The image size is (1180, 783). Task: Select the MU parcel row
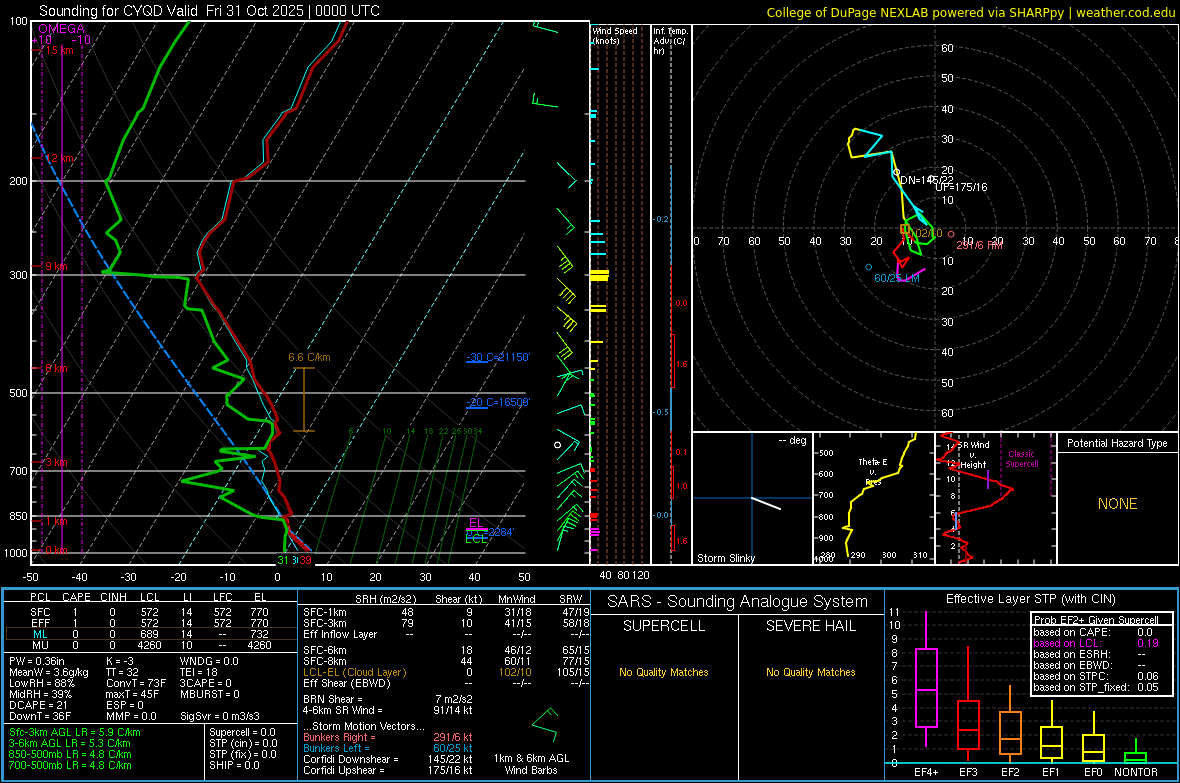(x=151, y=644)
